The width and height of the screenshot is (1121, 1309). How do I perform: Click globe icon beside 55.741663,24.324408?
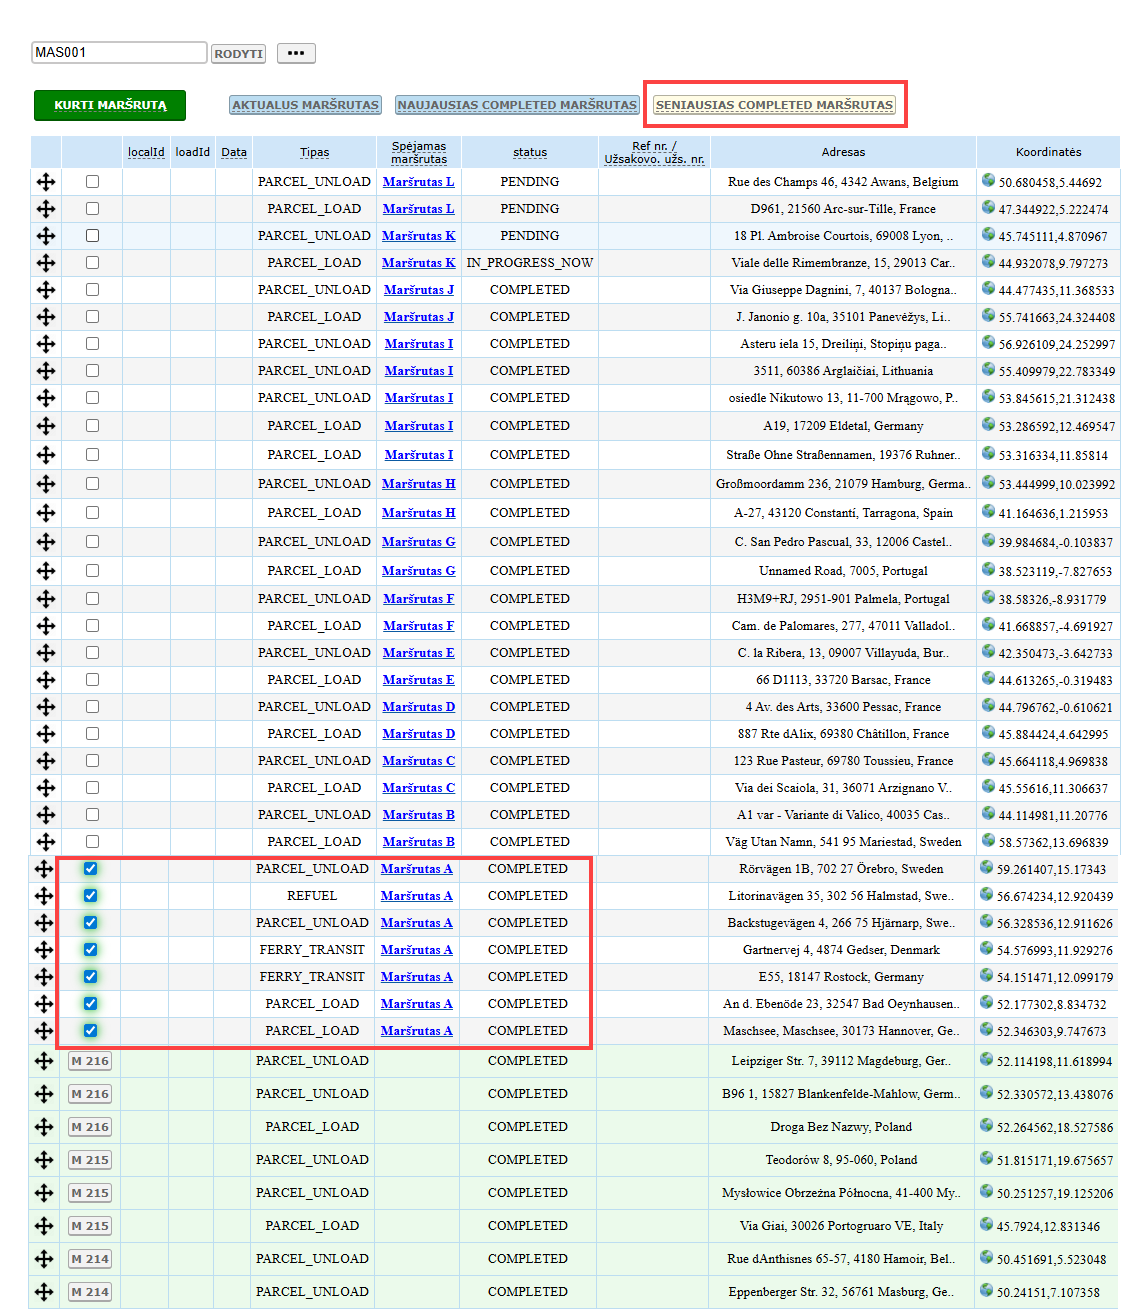pos(988,316)
